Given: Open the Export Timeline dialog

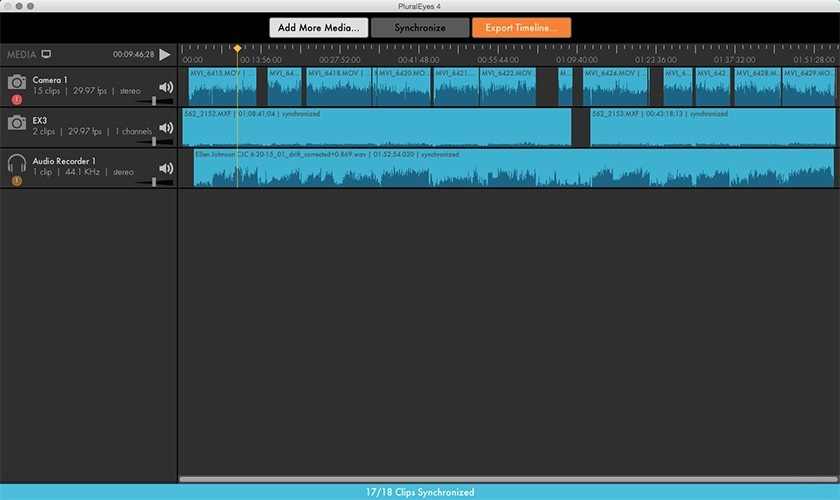Looking at the screenshot, I should click(x=521, y=28).
